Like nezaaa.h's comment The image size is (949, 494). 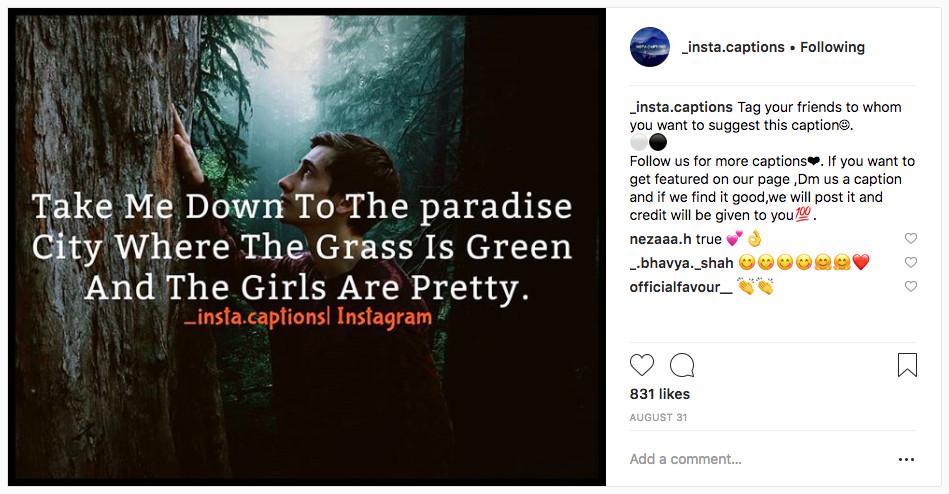click(910, 239)
